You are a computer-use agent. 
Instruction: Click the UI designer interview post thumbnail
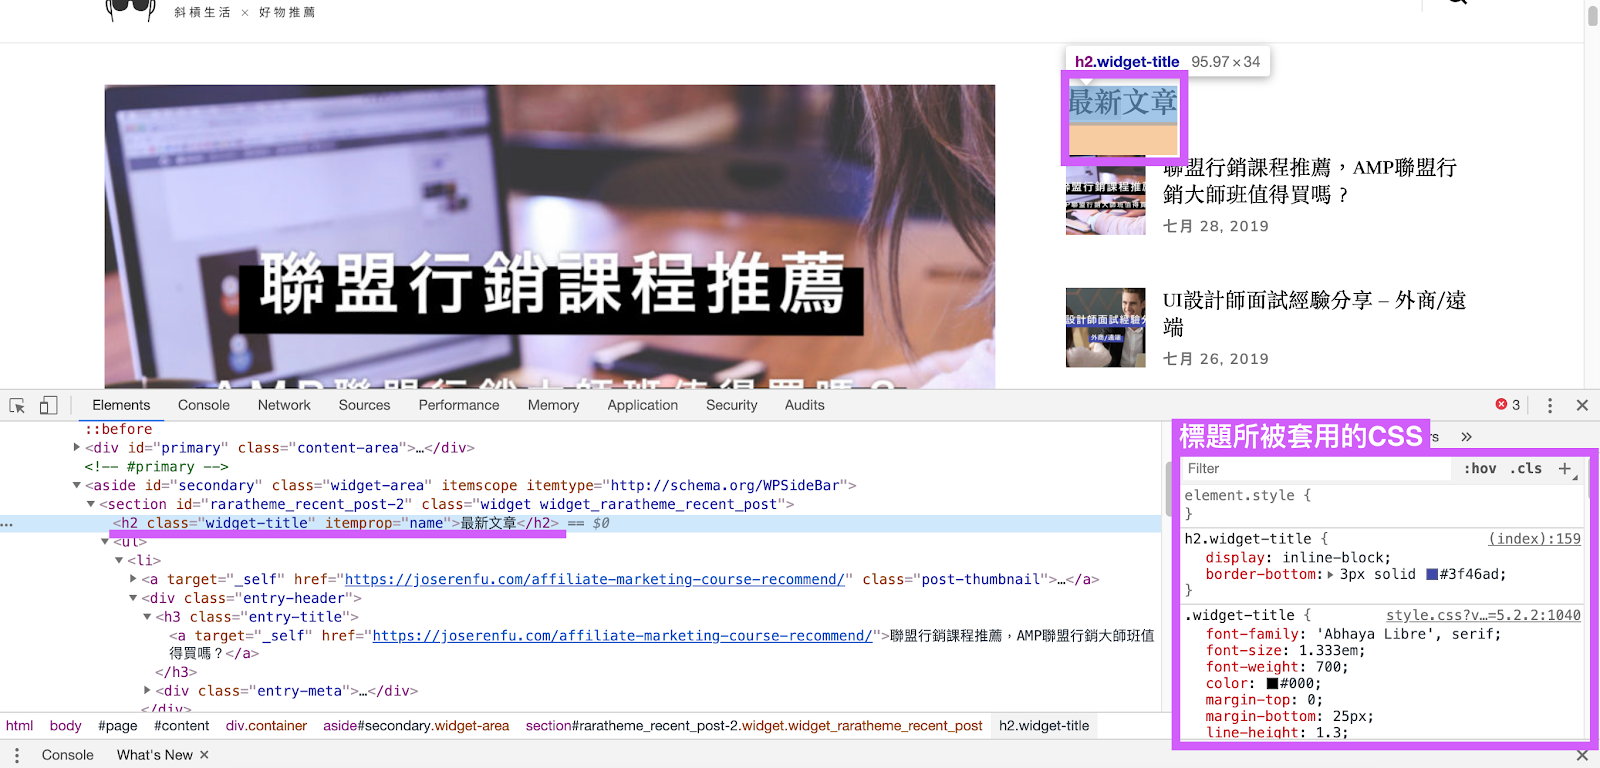1105,327
